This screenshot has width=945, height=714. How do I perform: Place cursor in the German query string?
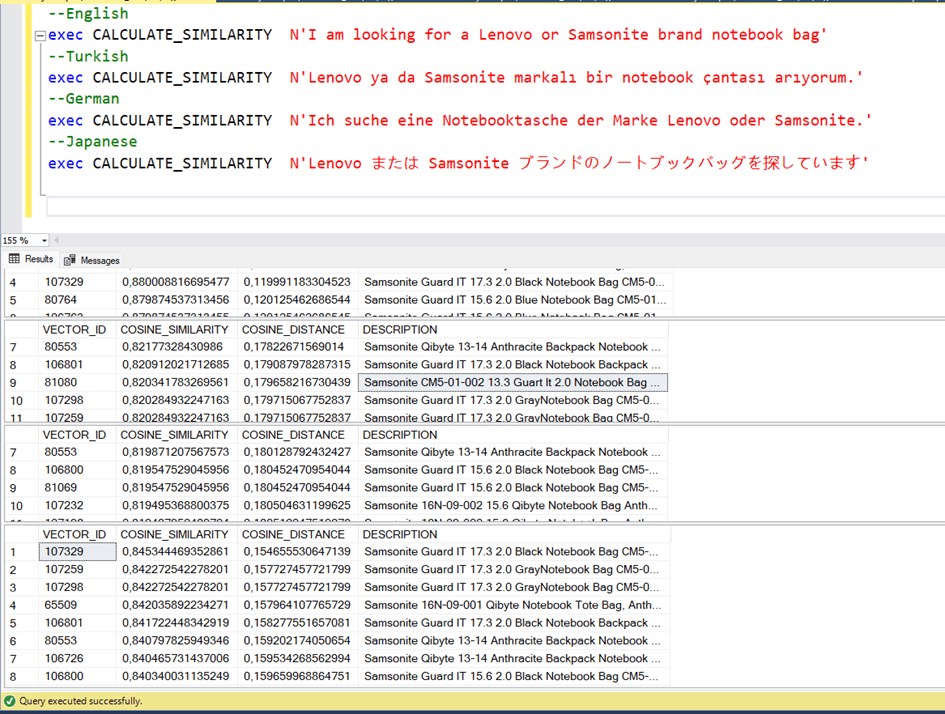(x=580, y=121)
